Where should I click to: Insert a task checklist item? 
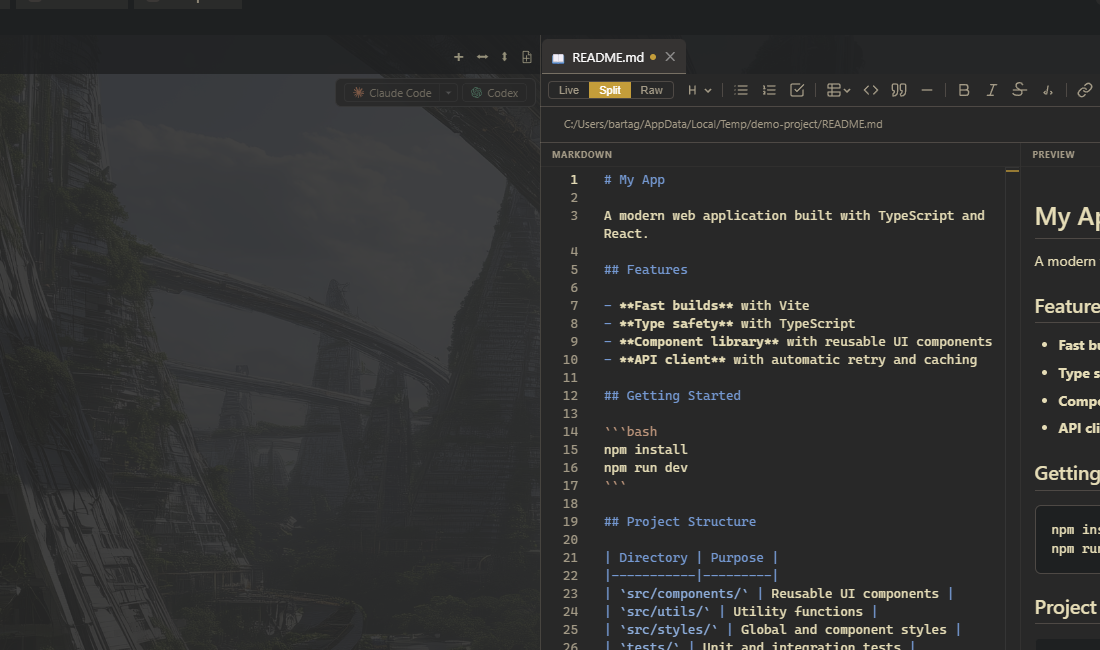[797, 90]
